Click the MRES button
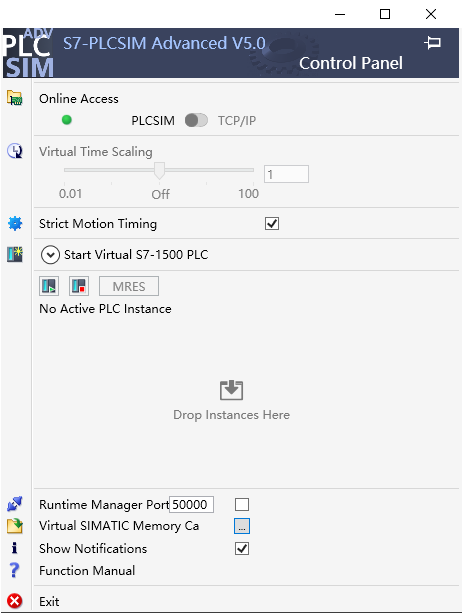This screenshot has width=462, height=614. (x=129, y=286)
